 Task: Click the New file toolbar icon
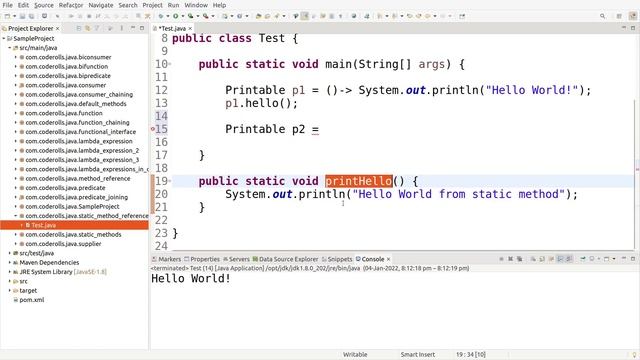click(x=7, y=16)
